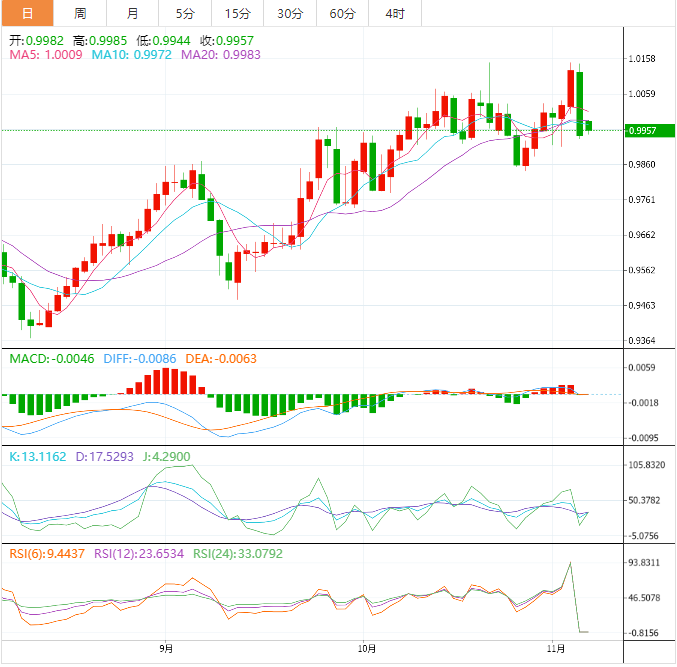The image size is (677, 667).
Task: Click the MA20: 0.9983 legend label
Action: (221, 55)
